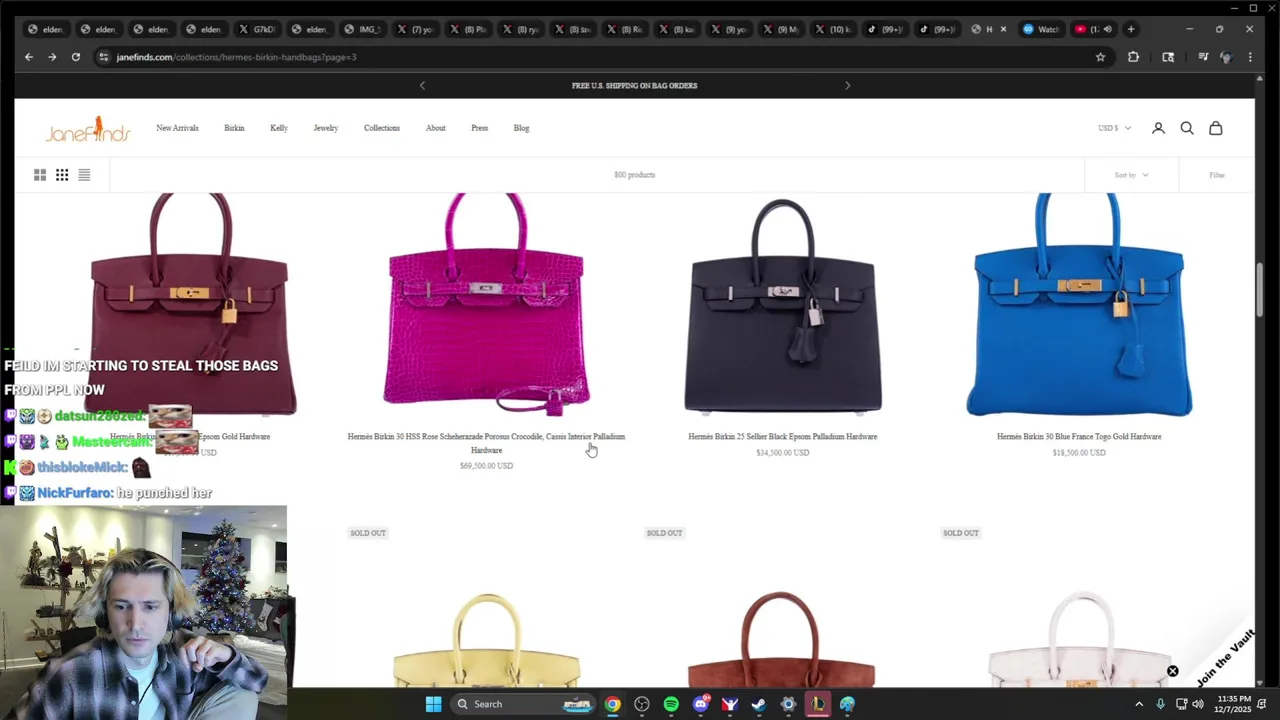Image resolution: width=1280 pixels, height=720 pixels.
Task: Open Discord from the taskbar
Action: (x=701, y=704)
